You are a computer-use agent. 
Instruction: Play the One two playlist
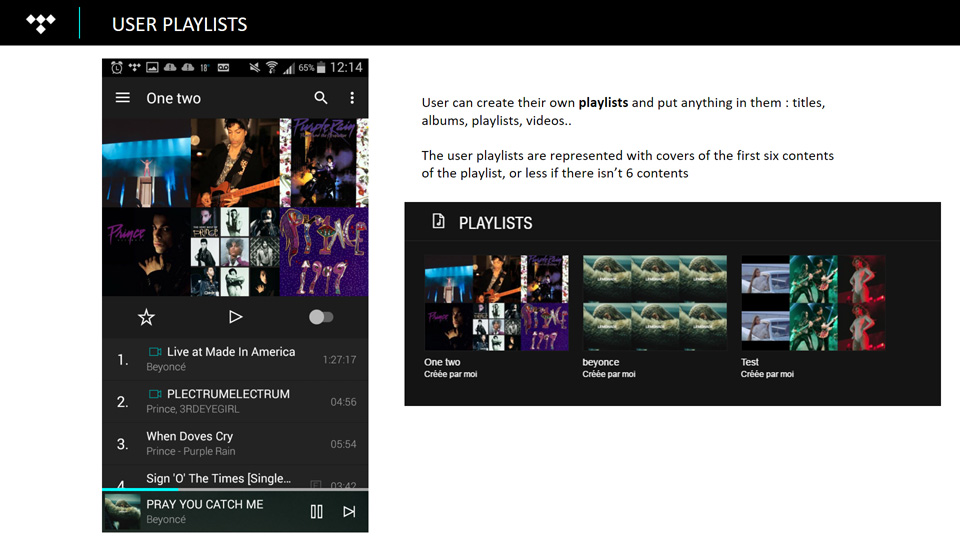pyautogui.click(x=236, y=317)
